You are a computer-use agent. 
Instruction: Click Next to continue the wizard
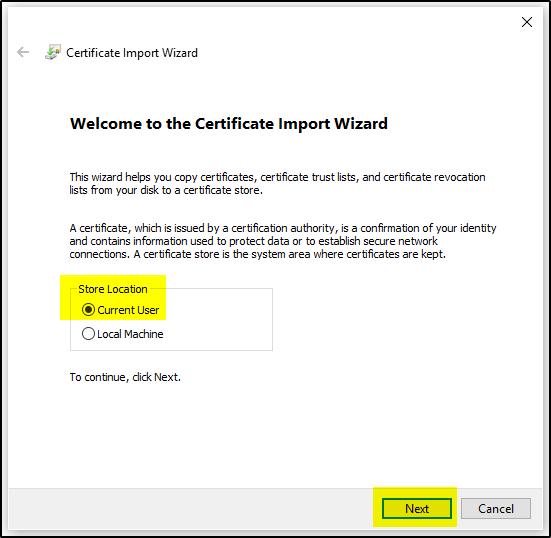(x=417, y=508)
